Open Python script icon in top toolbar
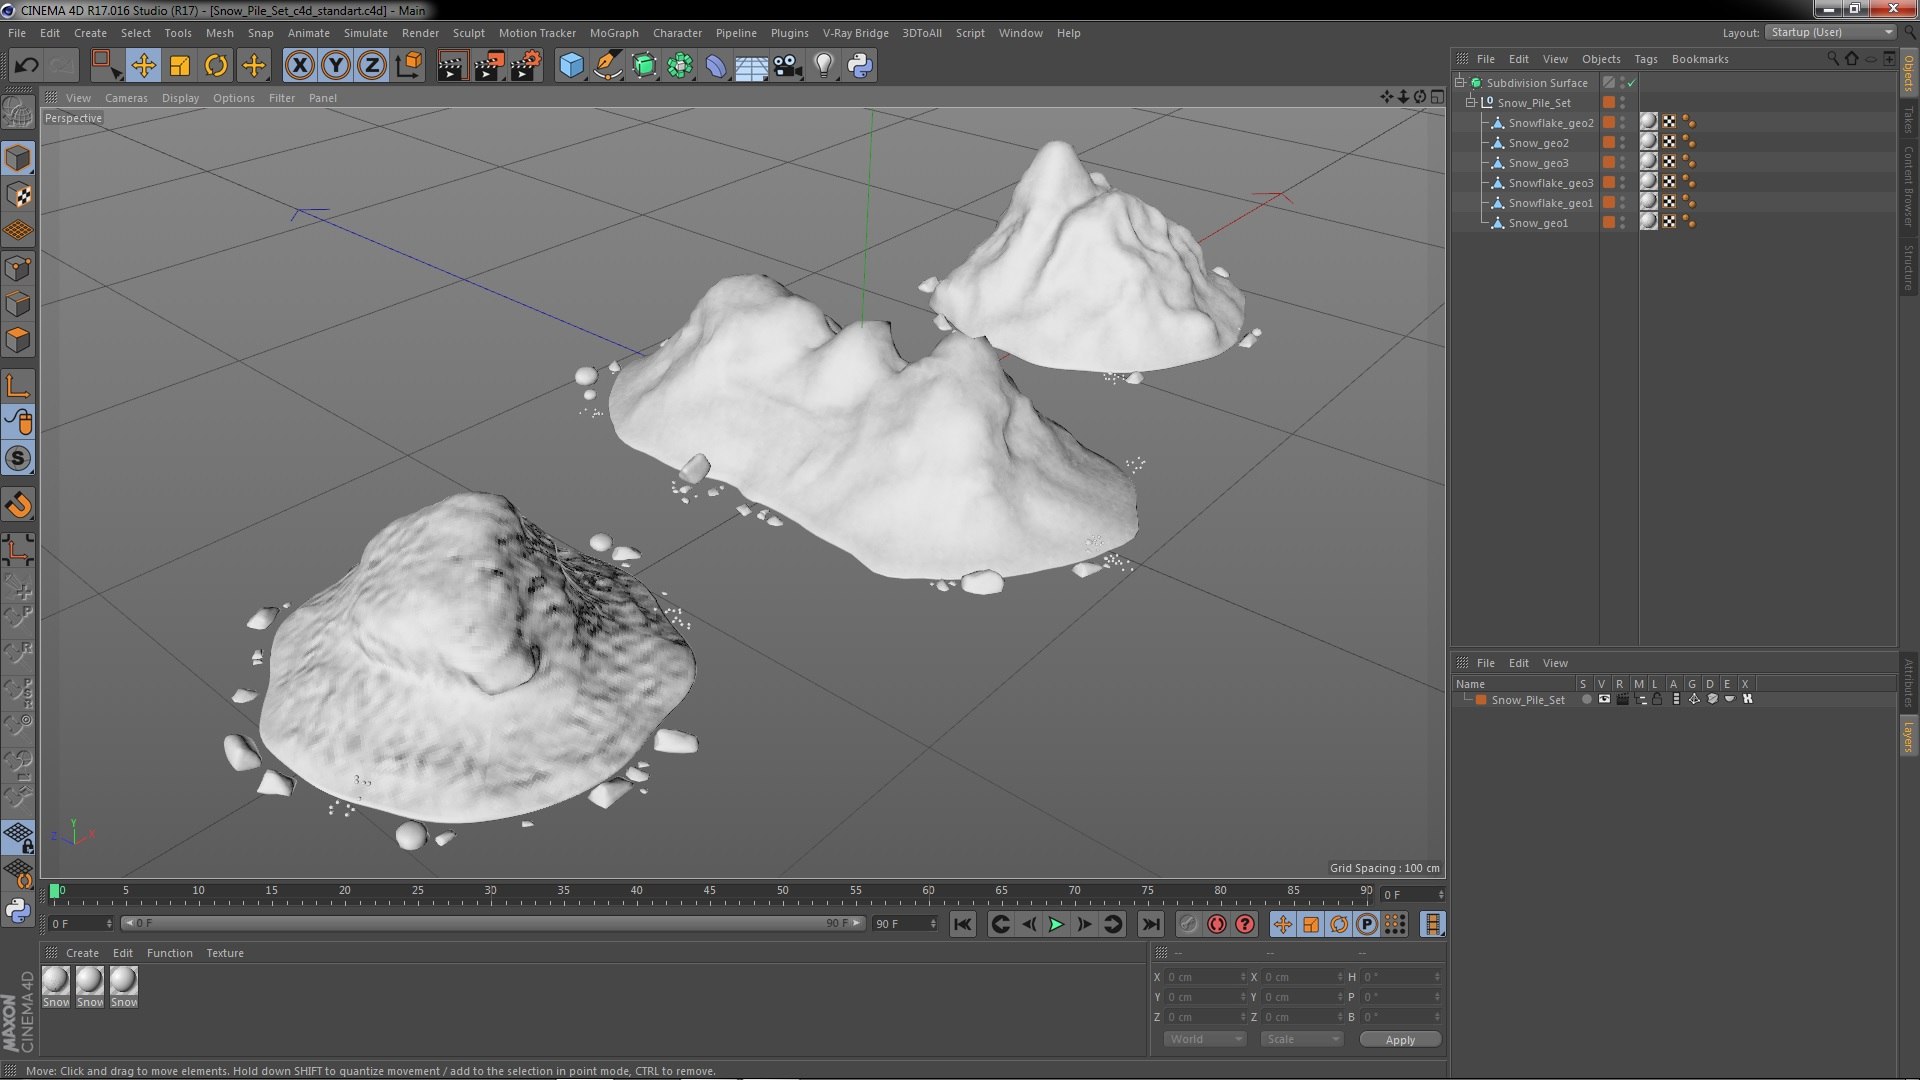 pyautogui.click(x=860, y=66)
